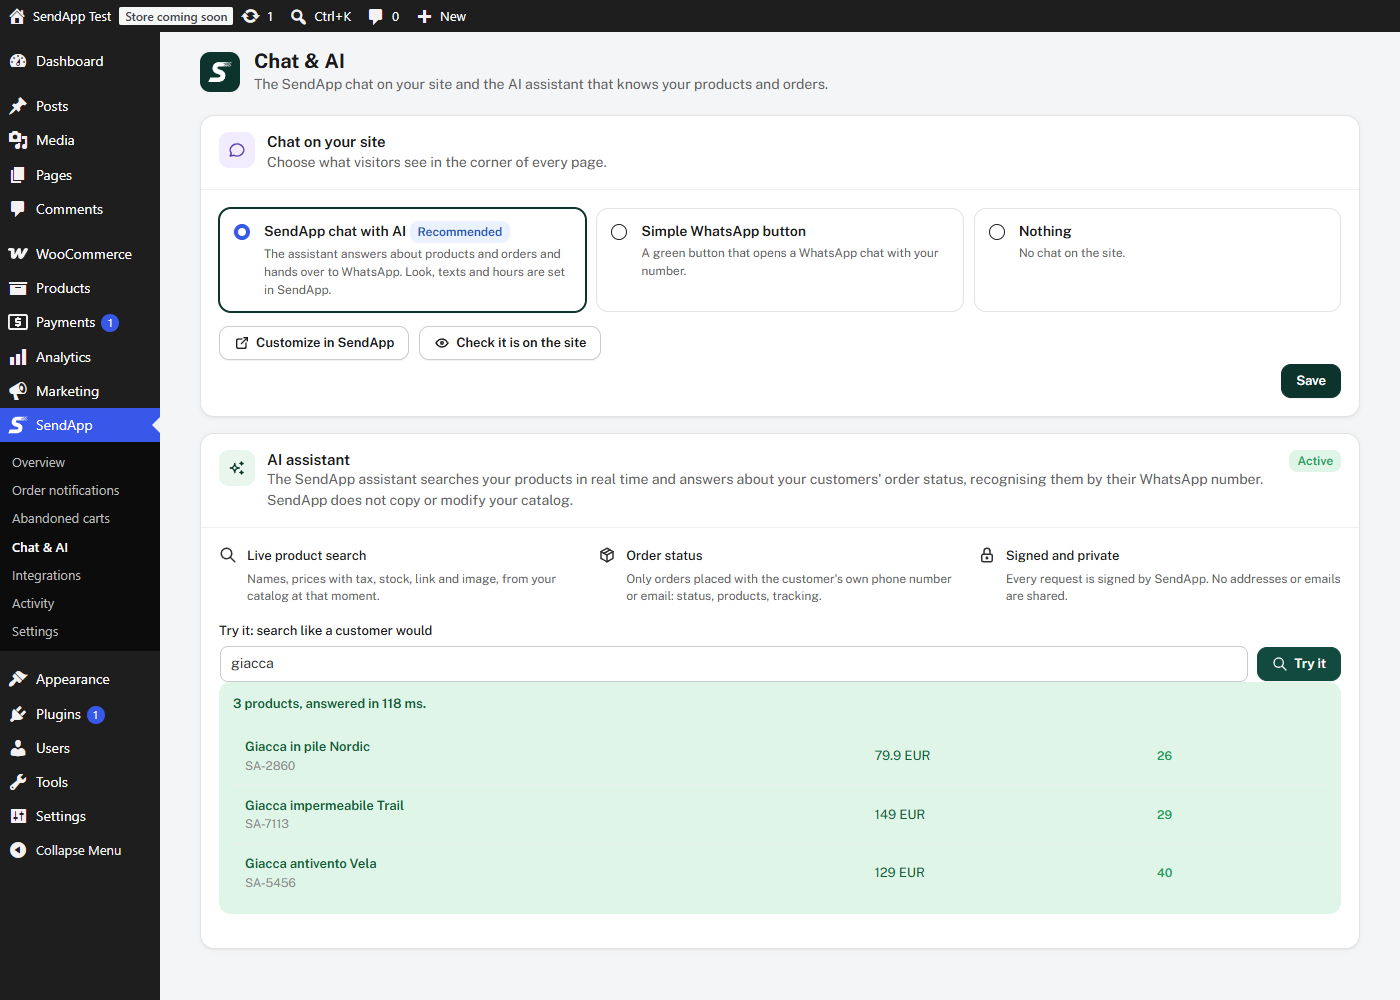The image size is (1400, 1000).
Task: Click the home icon for SendApp Test
Action: click(x=17, y=16)
